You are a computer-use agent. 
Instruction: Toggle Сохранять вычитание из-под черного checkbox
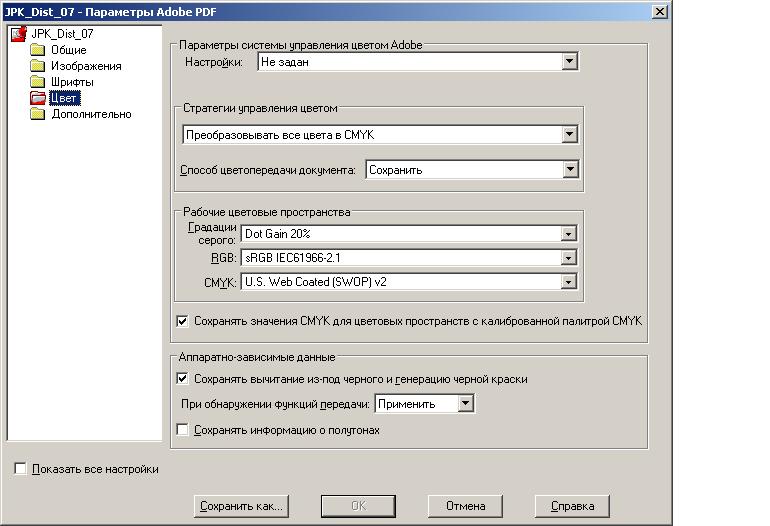[x=182, y=379]
